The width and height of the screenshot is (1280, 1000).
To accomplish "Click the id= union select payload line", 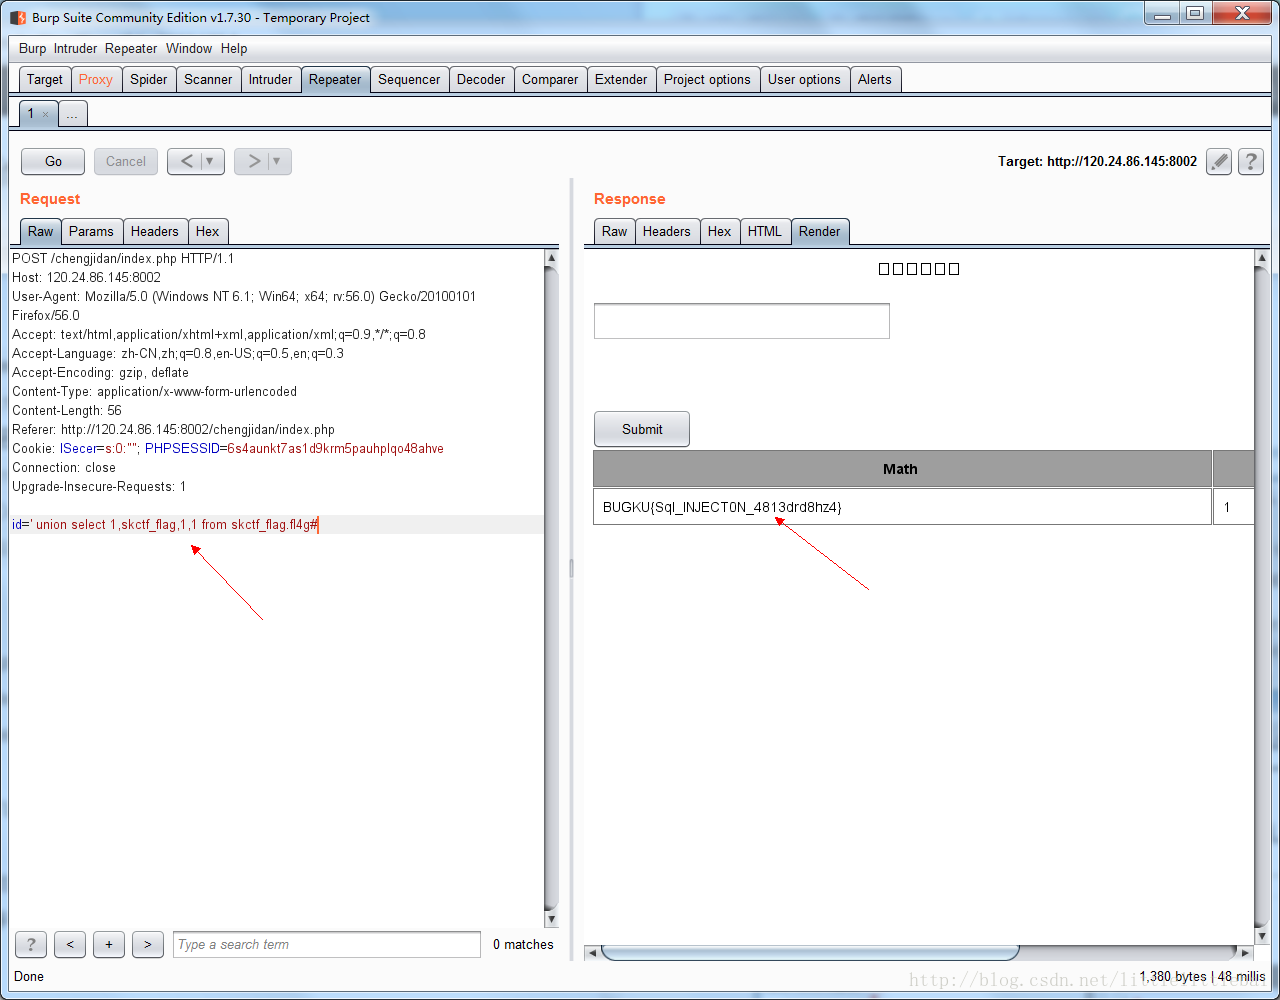I will [165, 524].
